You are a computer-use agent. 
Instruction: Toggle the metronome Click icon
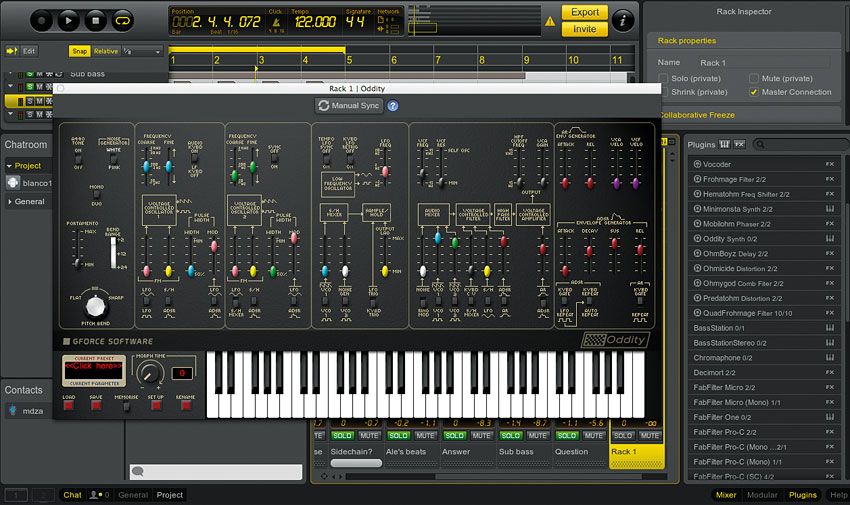pos(276,23)
